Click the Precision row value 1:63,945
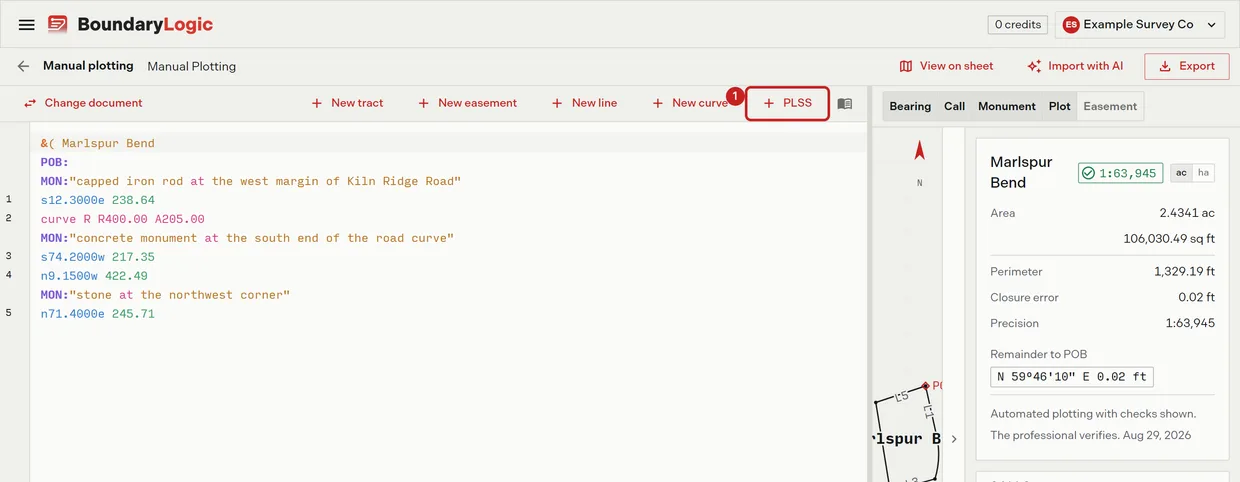This screenshot has width=1240, height=482. pyautogui.click(x=1190, y=323)
